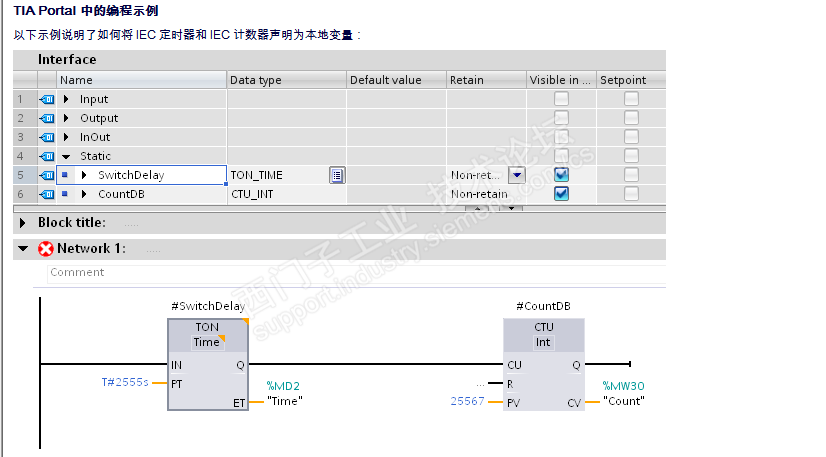Click the Network 1 red error icon
Viewport: 826px width, 457px height.
46,249
